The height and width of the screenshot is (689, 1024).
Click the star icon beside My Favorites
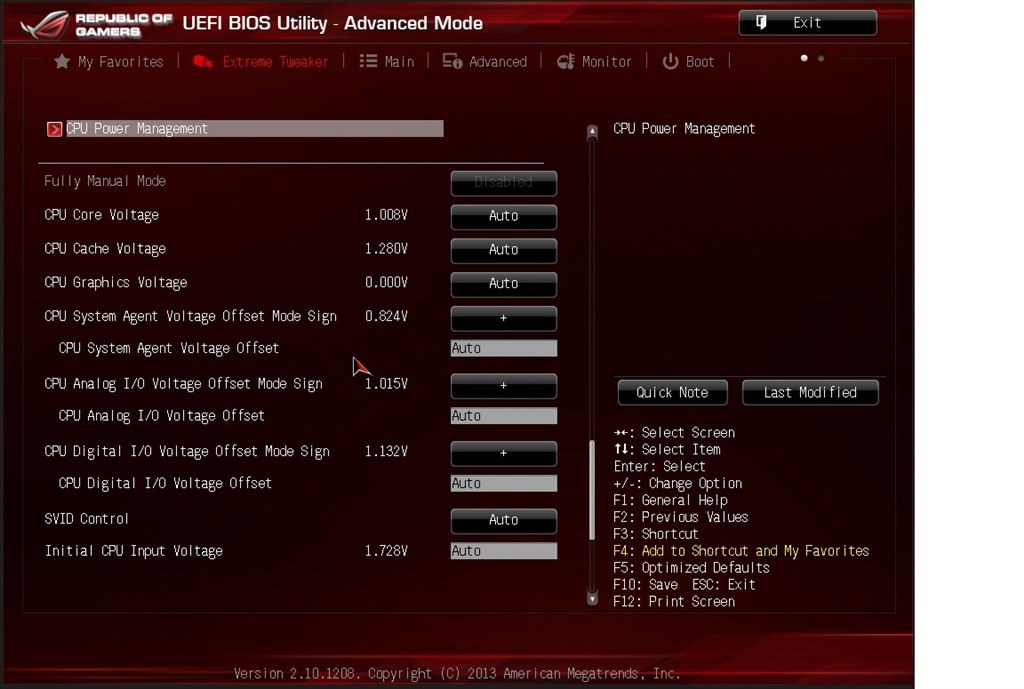(x=62, y=61)
